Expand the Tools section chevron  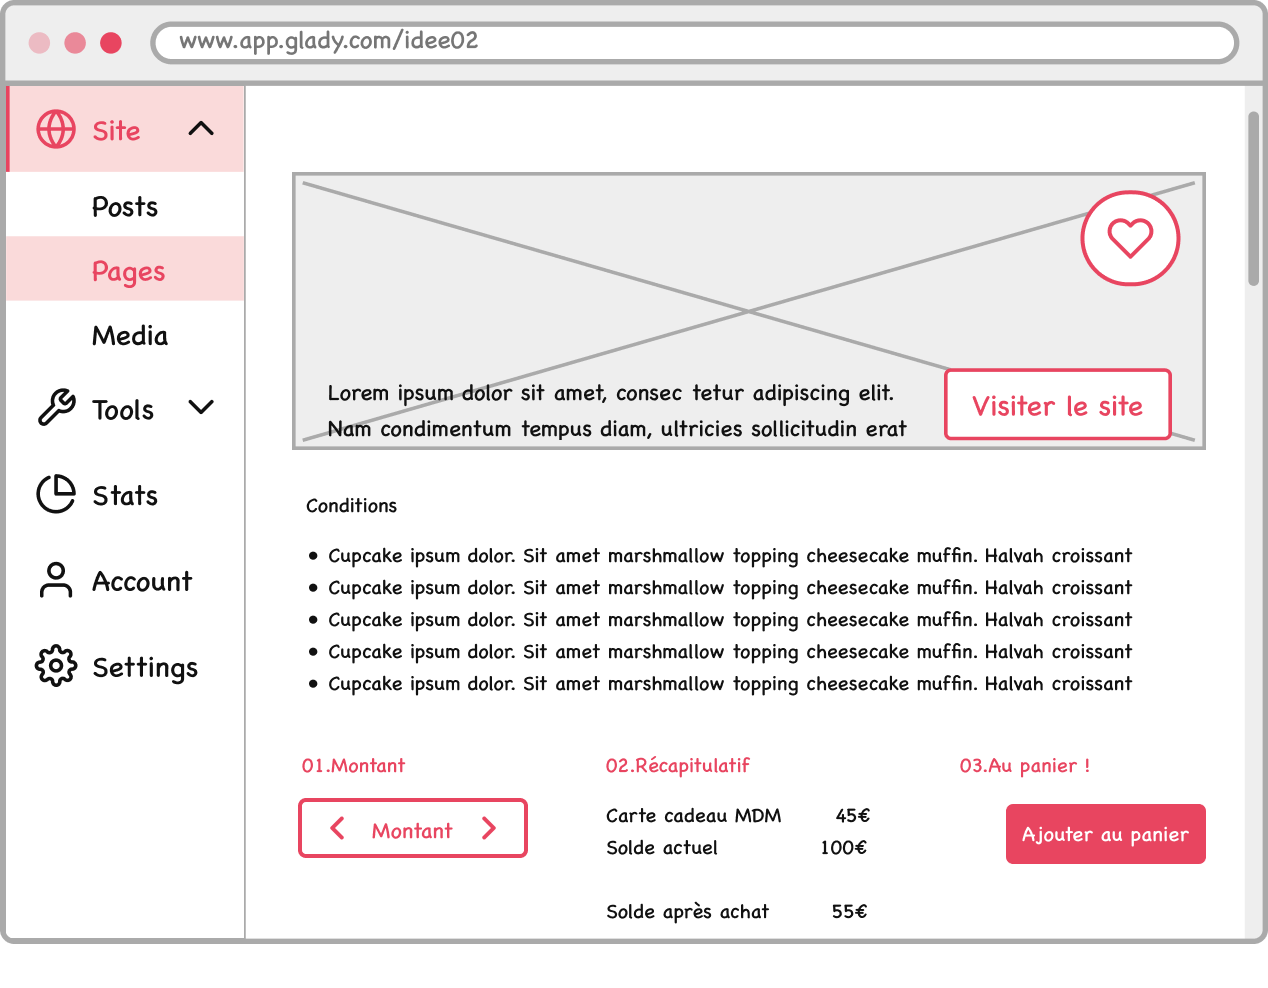pyautogui.click(x=200, y=407)
